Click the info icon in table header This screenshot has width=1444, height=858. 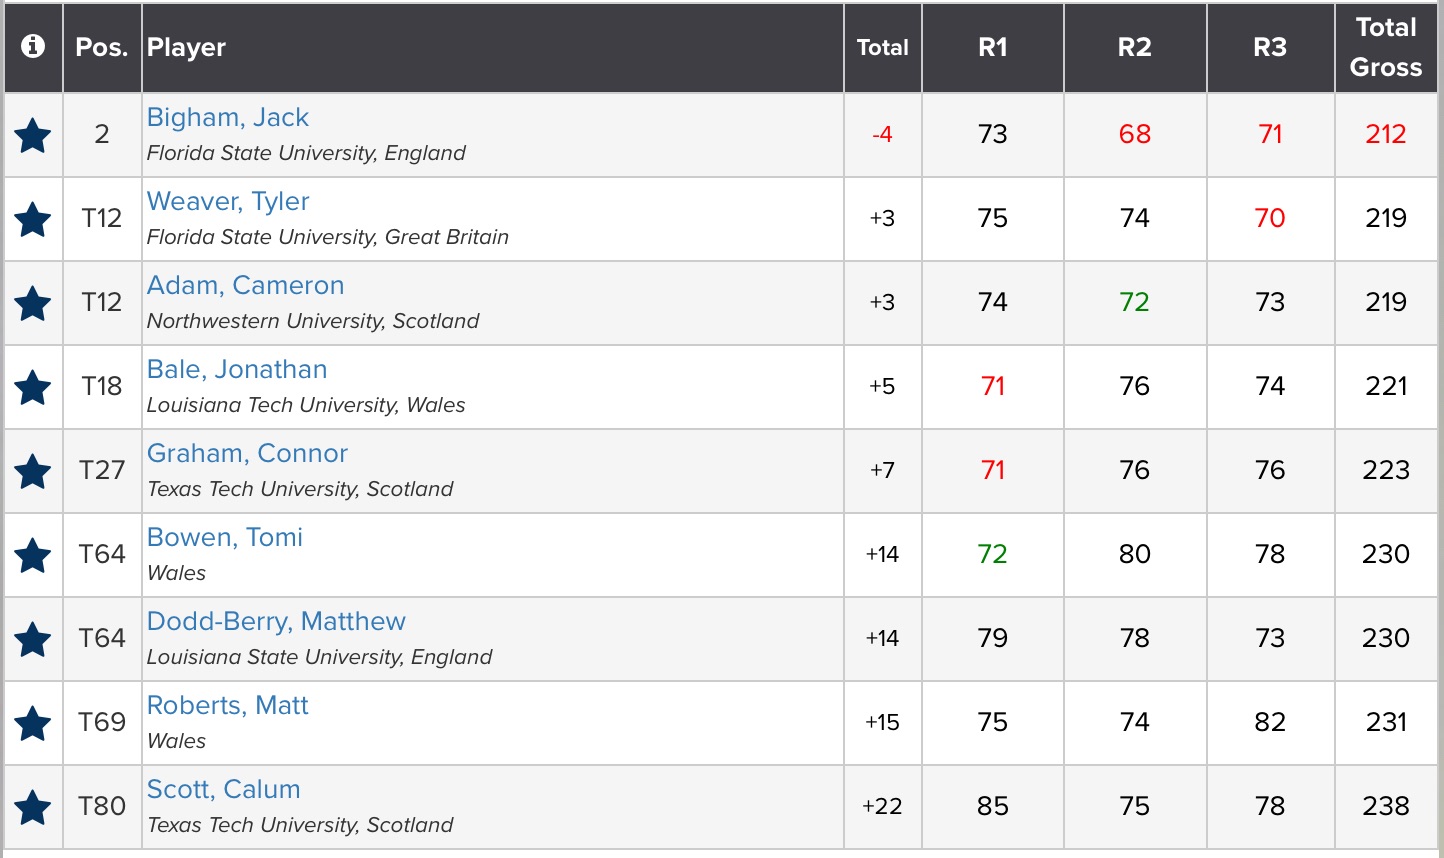[33, 47]
